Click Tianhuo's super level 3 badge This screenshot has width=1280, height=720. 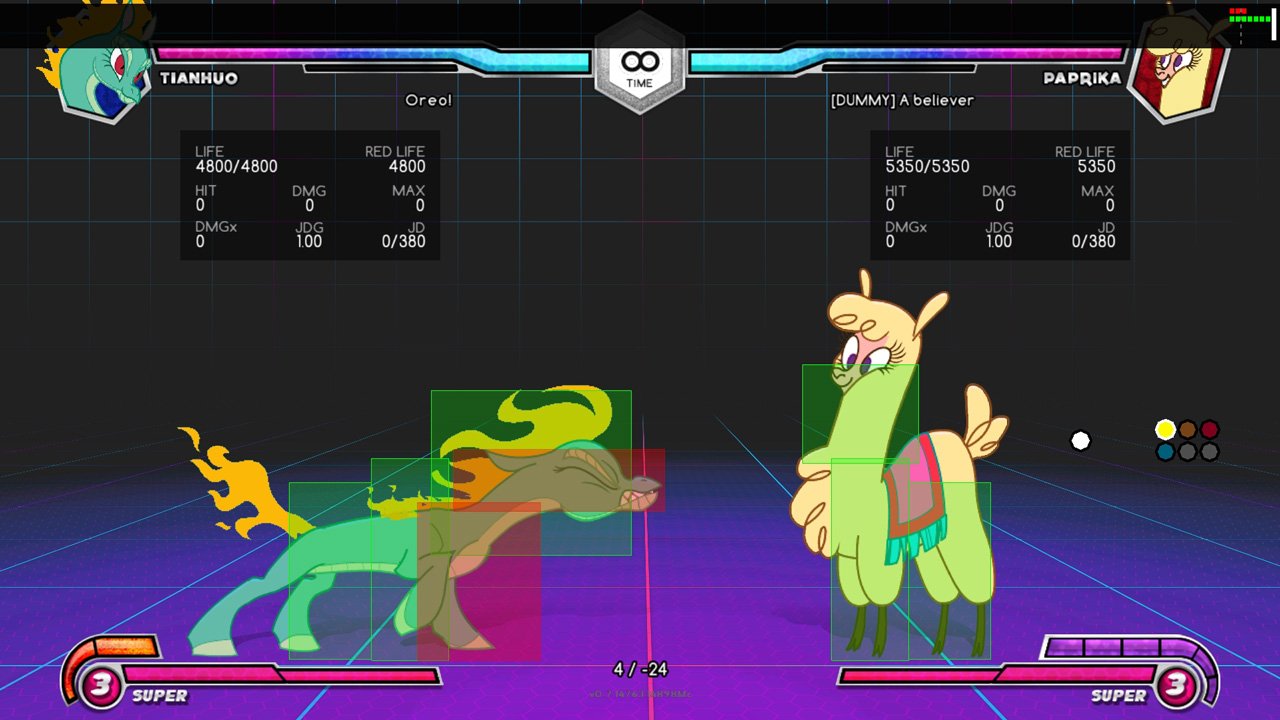point(100,685)
